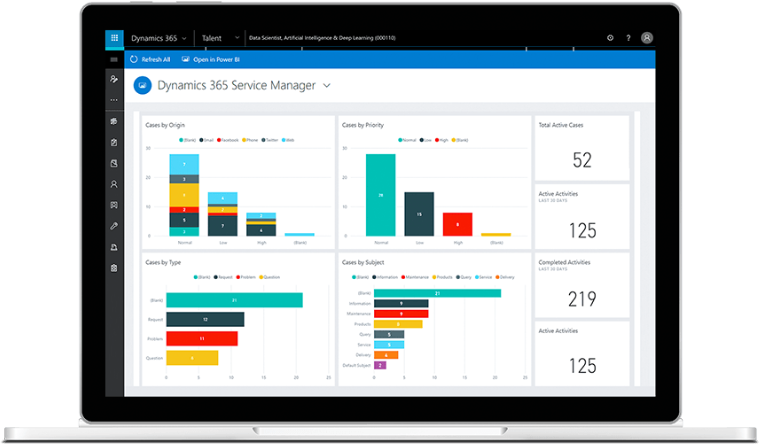Image resolution: width=759 pixels, height=444 pixels.
Task: Toggle Maintenance legend in Cases by Subject
Action: (415, 277)
